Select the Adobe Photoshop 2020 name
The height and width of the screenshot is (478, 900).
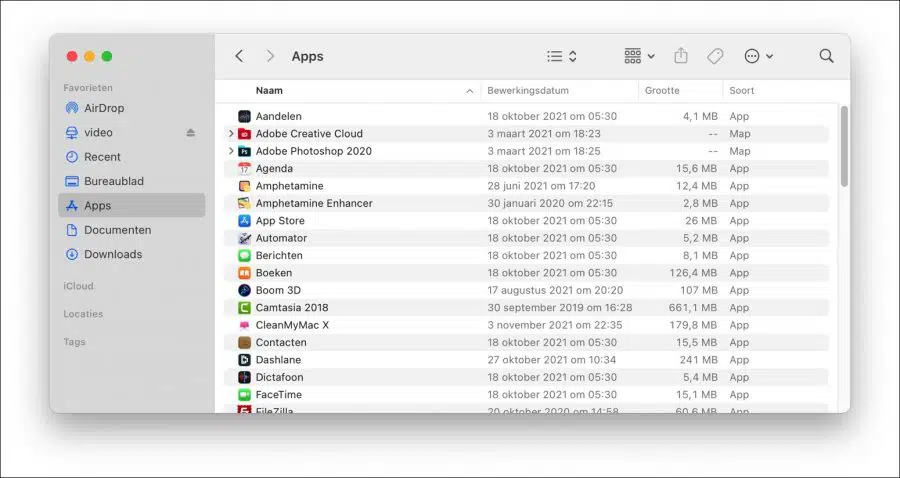pyautogui.click(x=314, y=151)
